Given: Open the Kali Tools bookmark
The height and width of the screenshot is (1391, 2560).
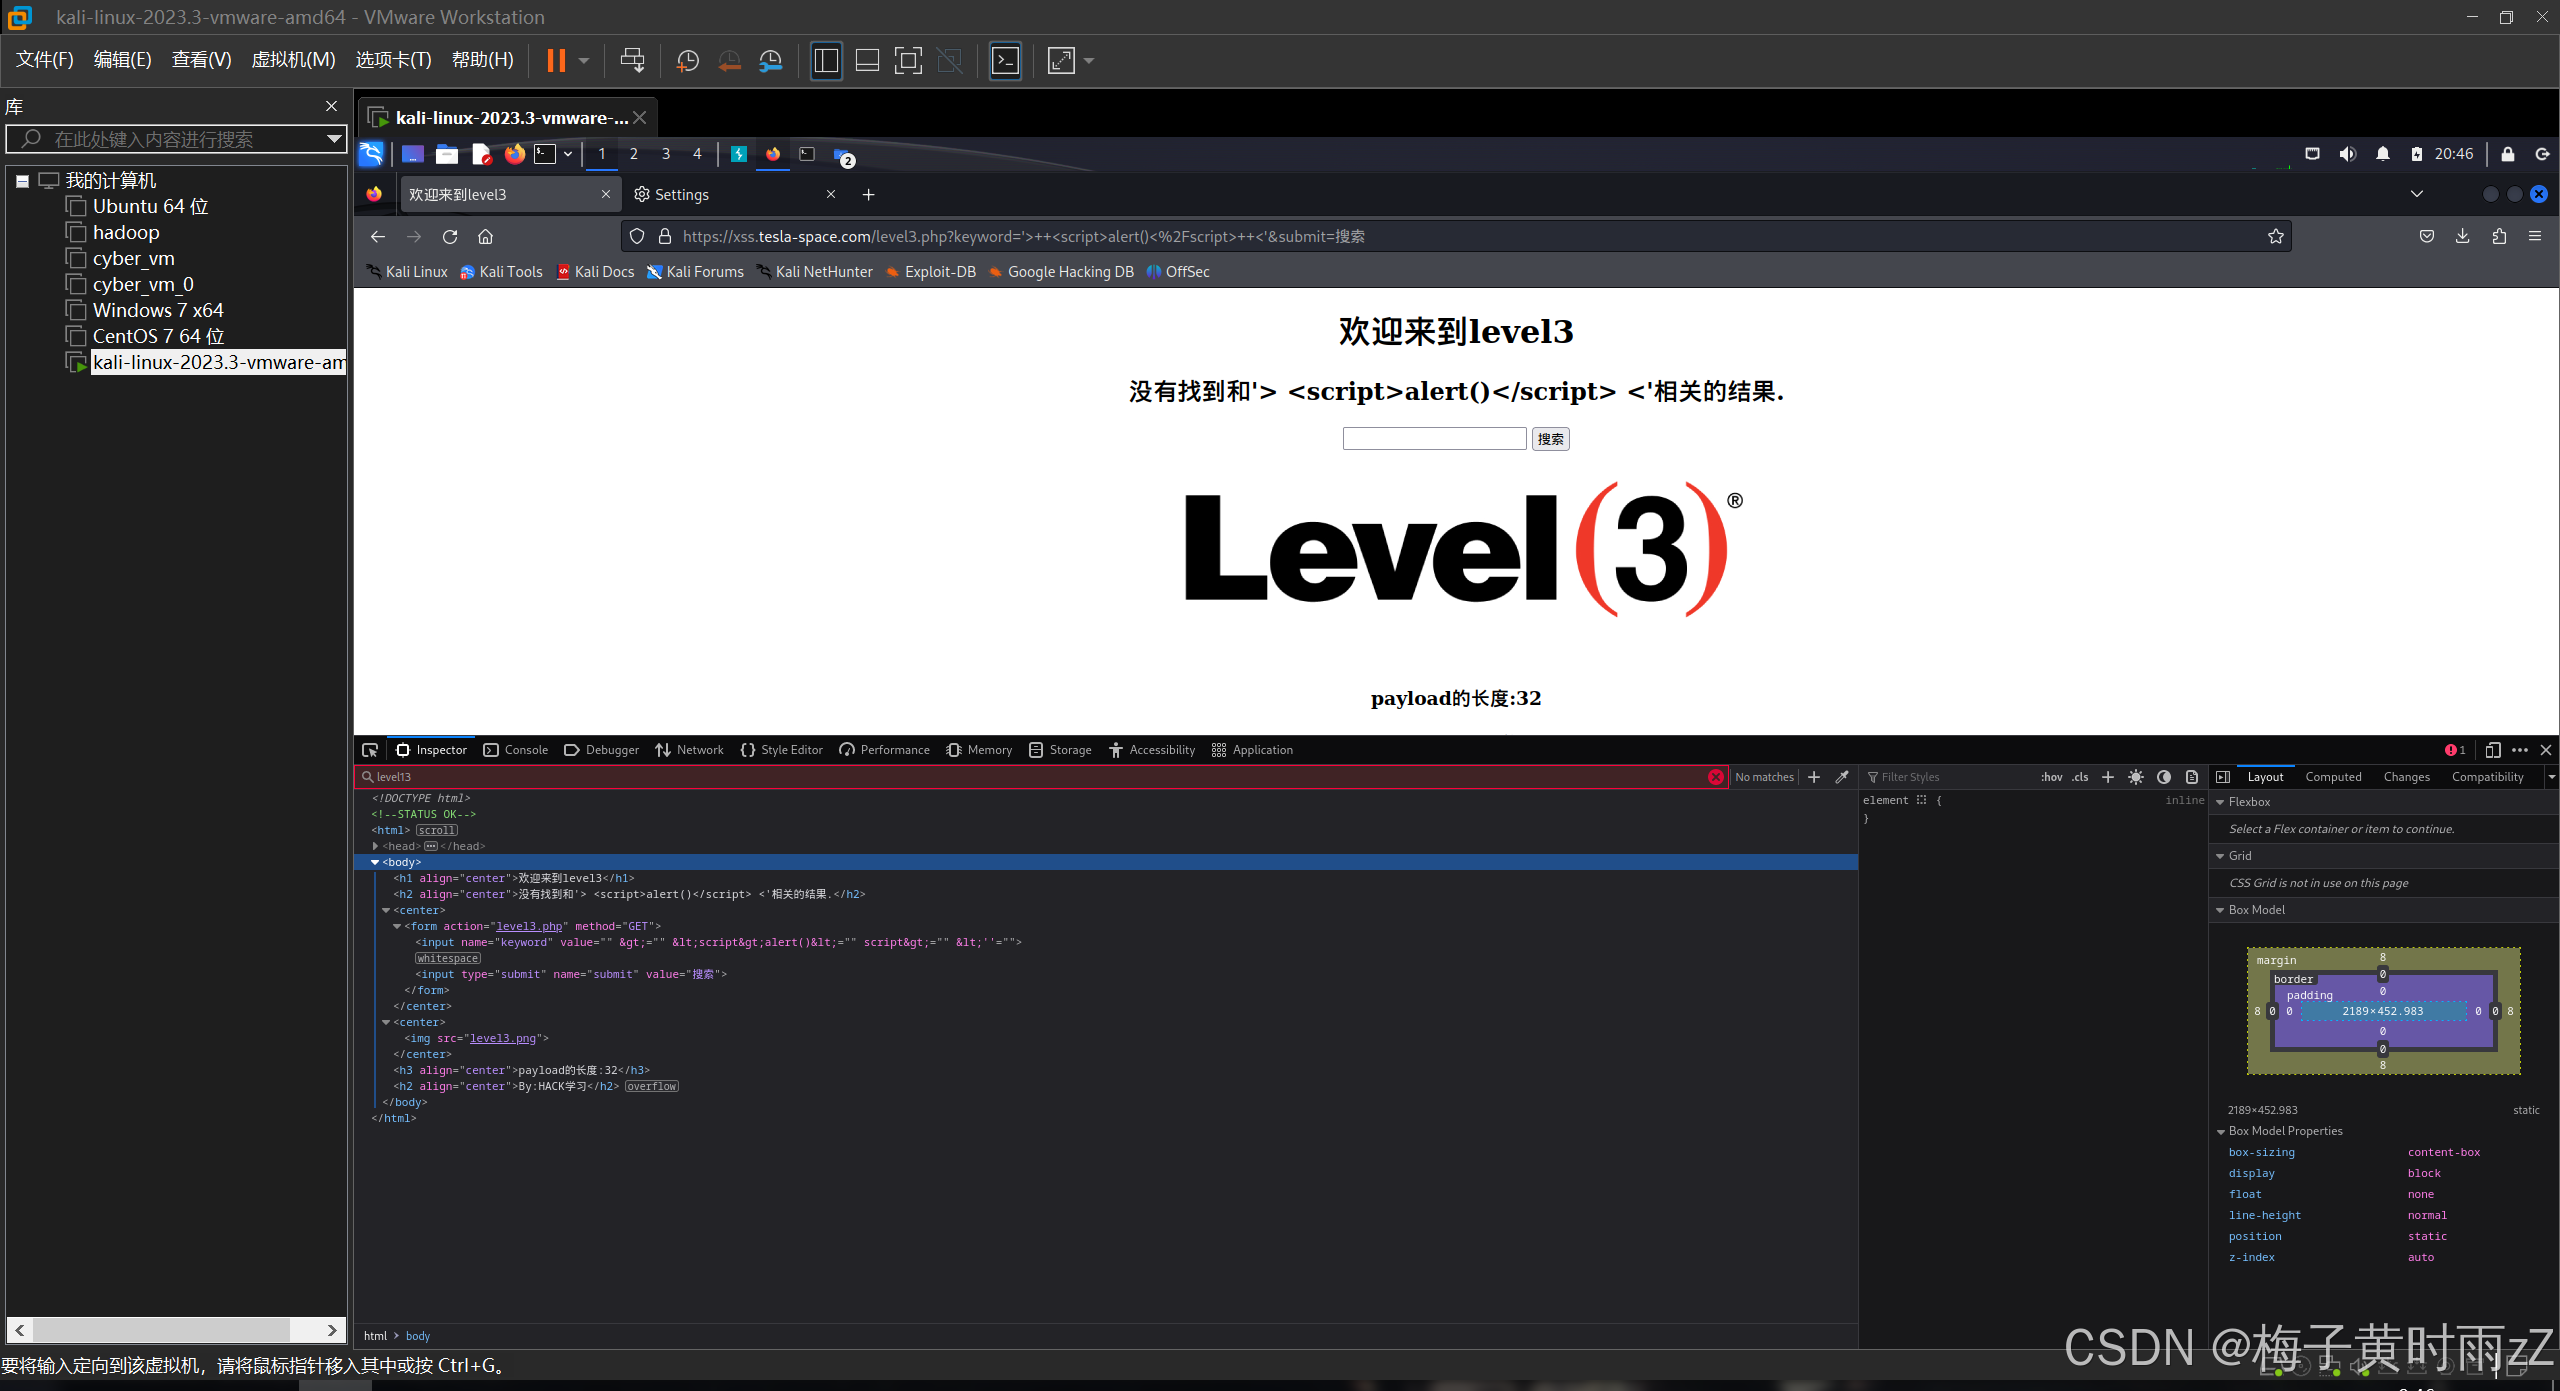Looking at the screenshot, I should (501, 272).
